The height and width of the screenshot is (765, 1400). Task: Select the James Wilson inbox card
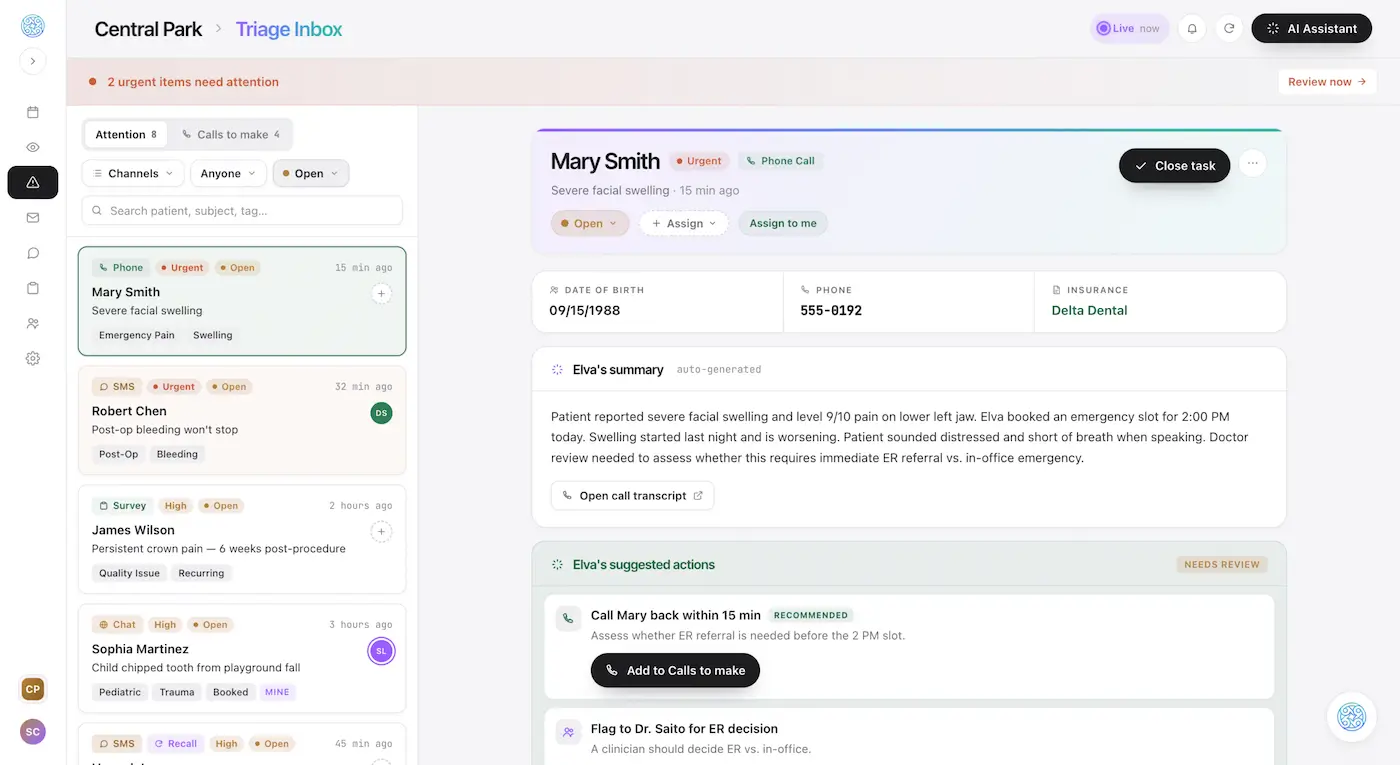[x=242, y=539]
